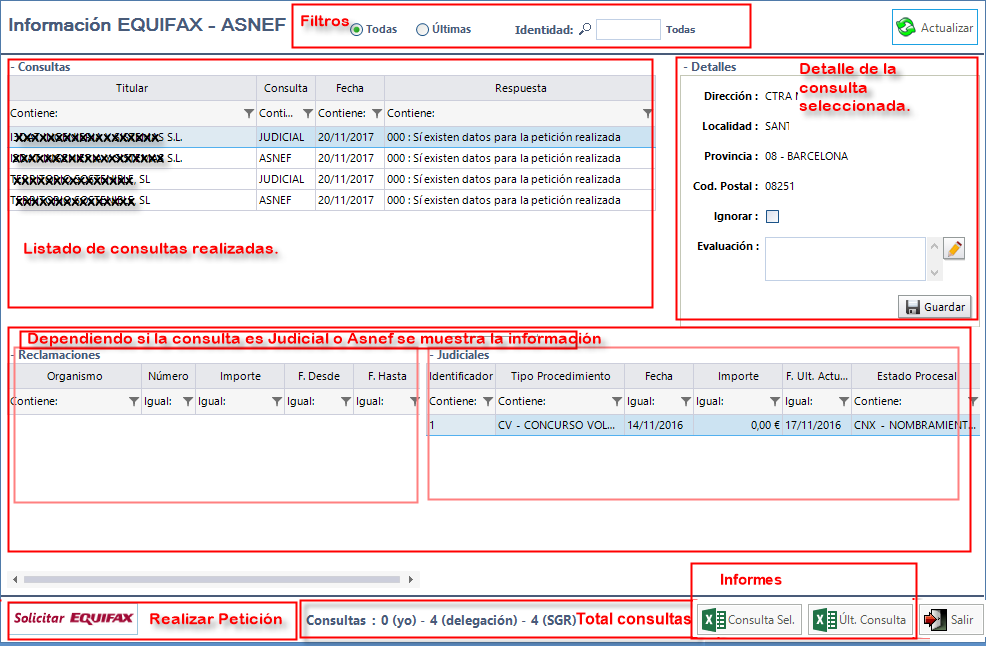This screenshot has width=986, height=646.
Task: Open the Estado Procesal filter funnel
Action: [x=973, y=401]
